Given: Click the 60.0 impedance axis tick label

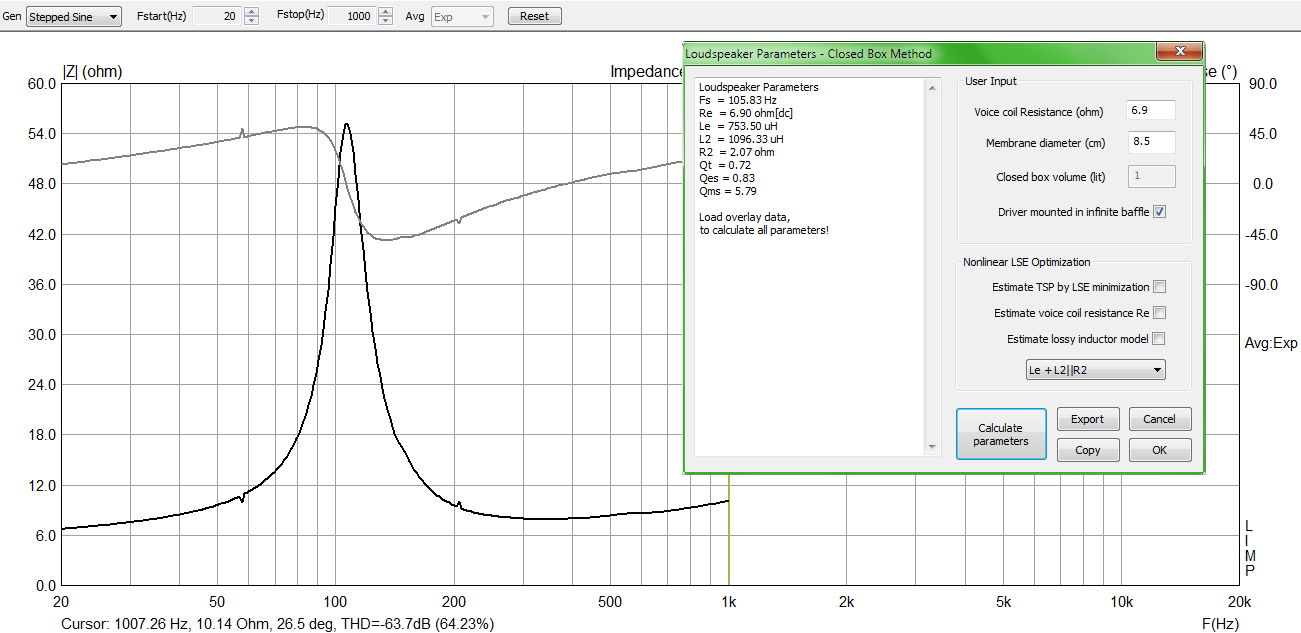Looking at the screenshot, I should (x=41, y=84).
